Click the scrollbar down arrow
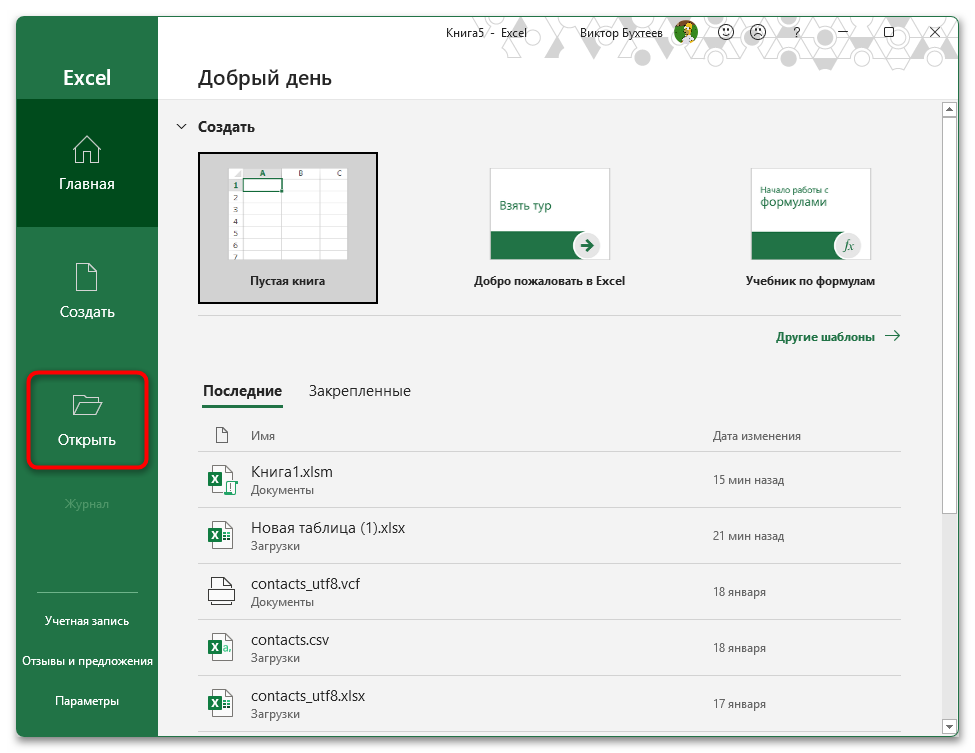975x753 pixels. [949, 726]
